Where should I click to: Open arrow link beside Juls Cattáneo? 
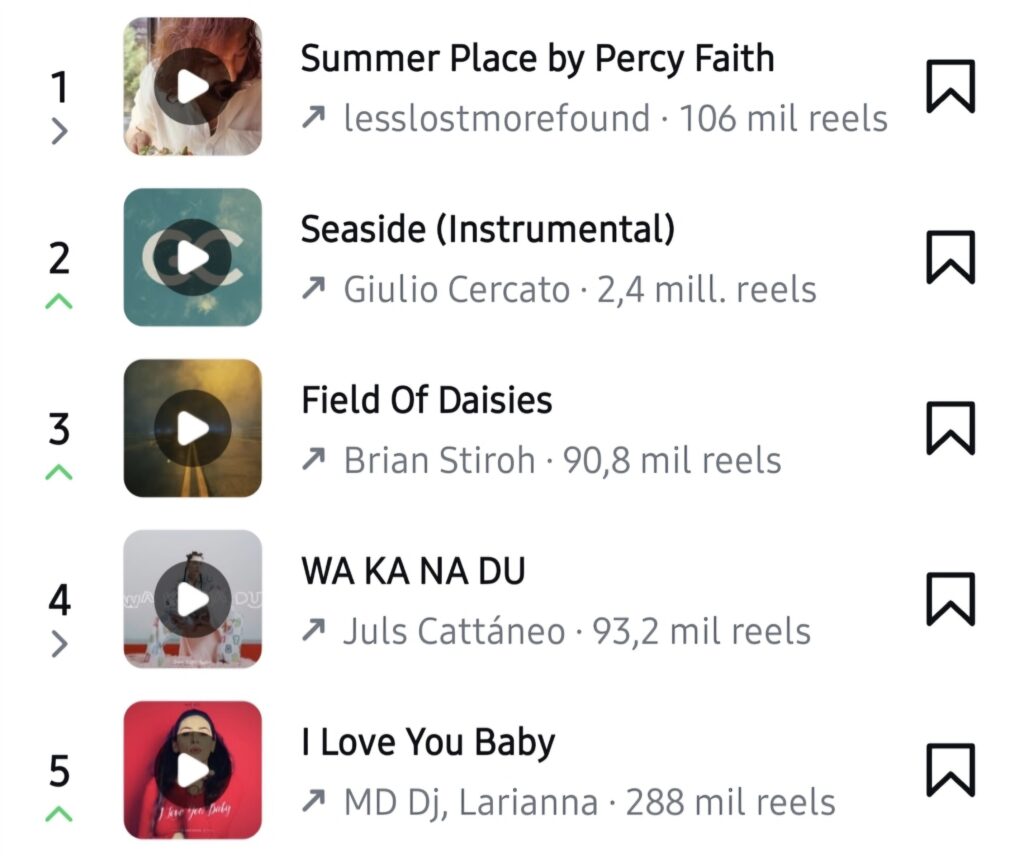click(313, 631)
